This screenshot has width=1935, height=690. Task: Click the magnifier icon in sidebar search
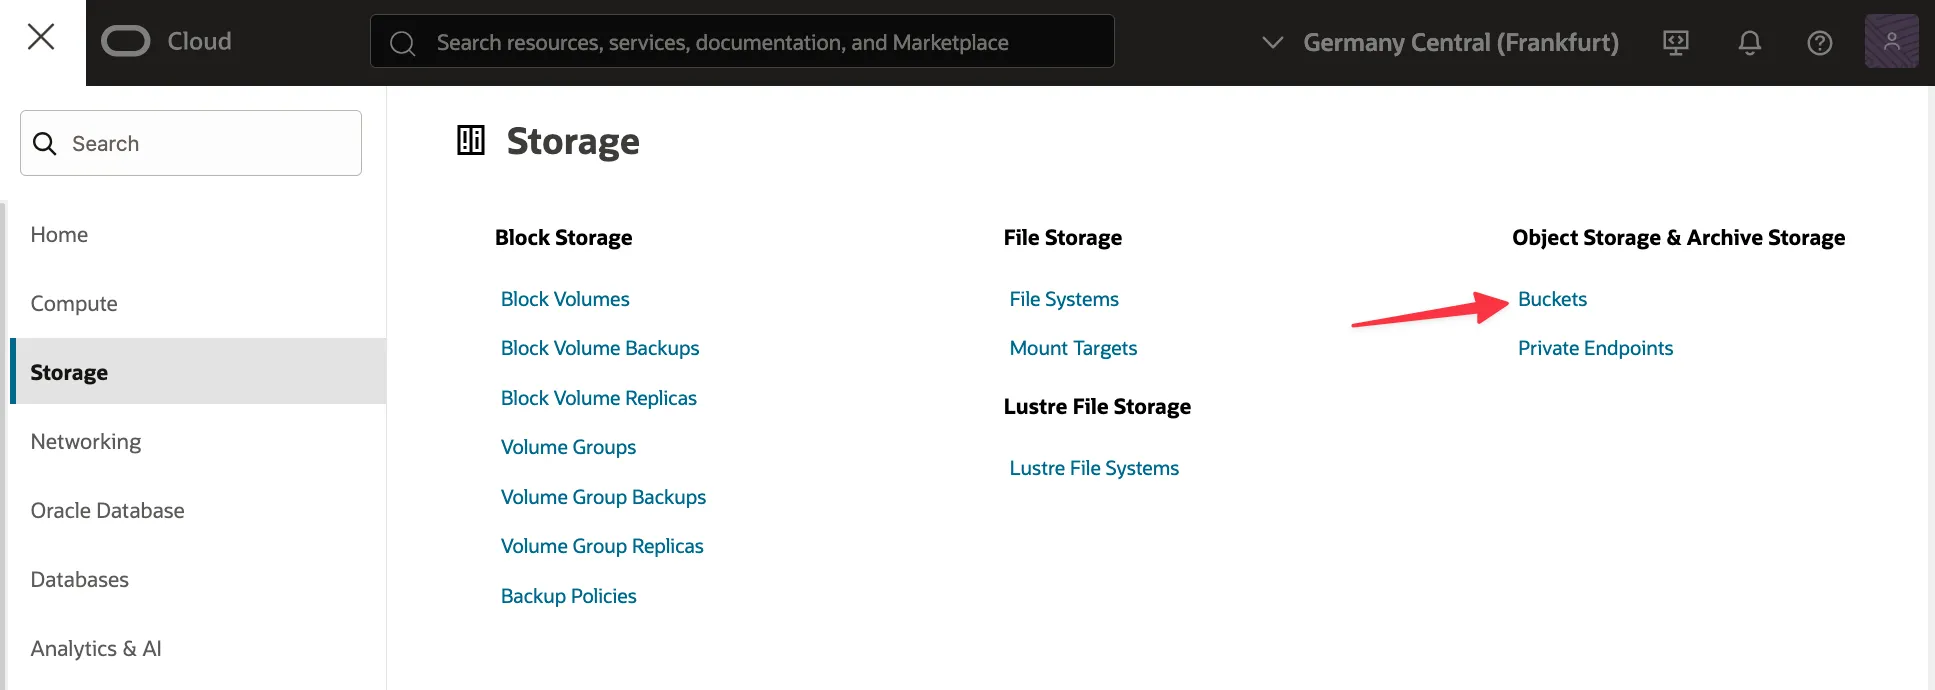(45, 143)
